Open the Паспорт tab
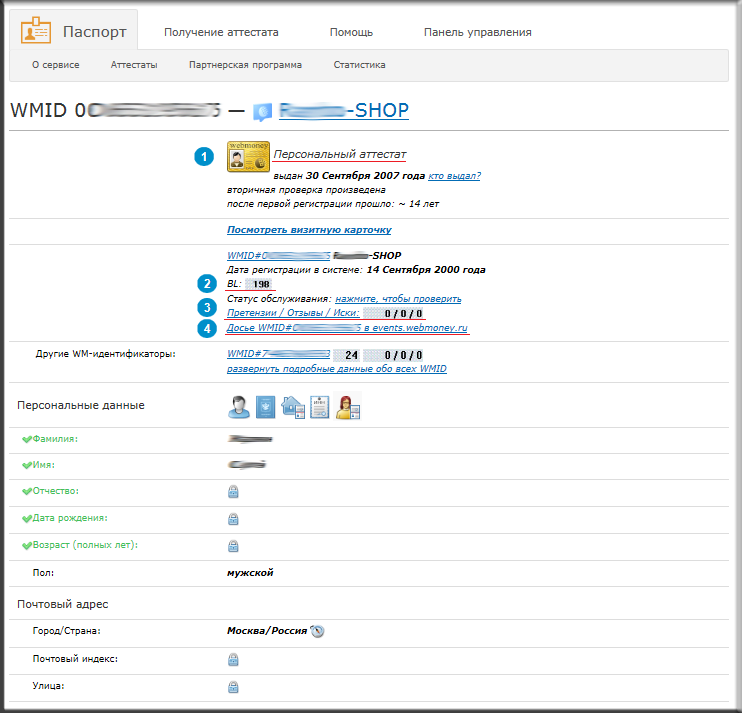 click(x=74, y=30)
